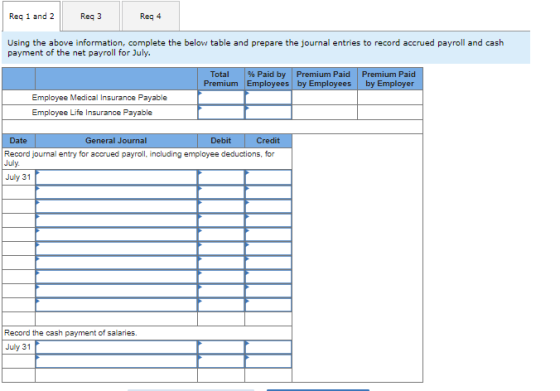The height and width of the screenshot is (391, 560).
Task: Click the credit cell of second accrued row
Action: [x=268, y=192]
